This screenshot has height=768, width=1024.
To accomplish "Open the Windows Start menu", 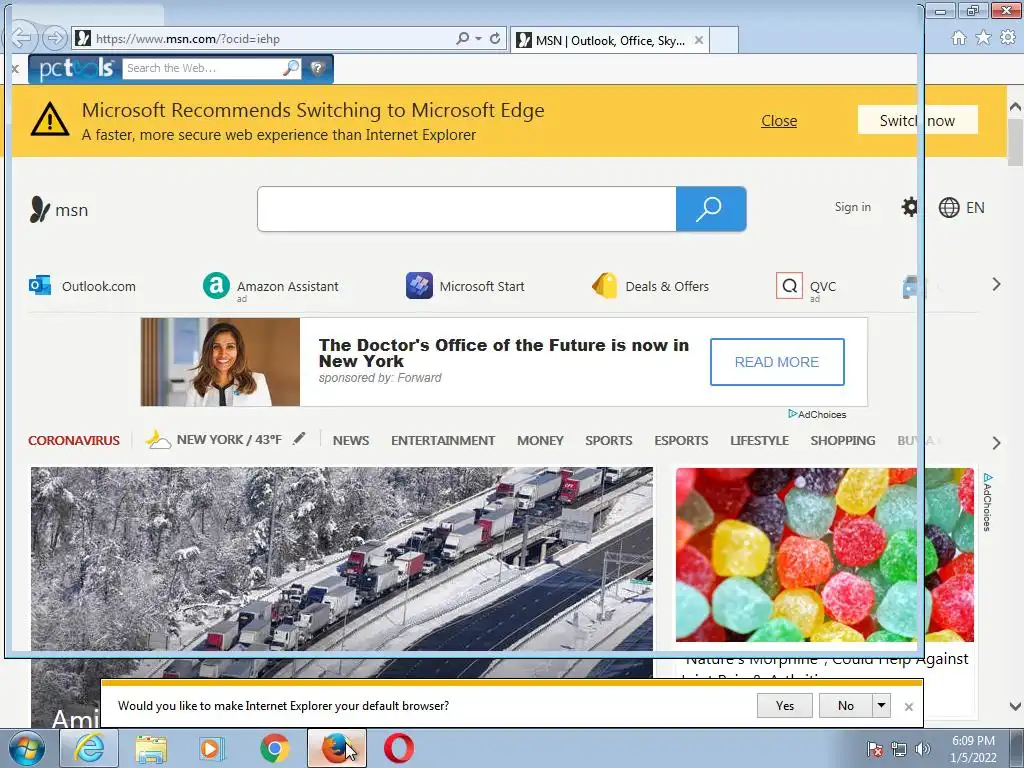I will point(26,748).
